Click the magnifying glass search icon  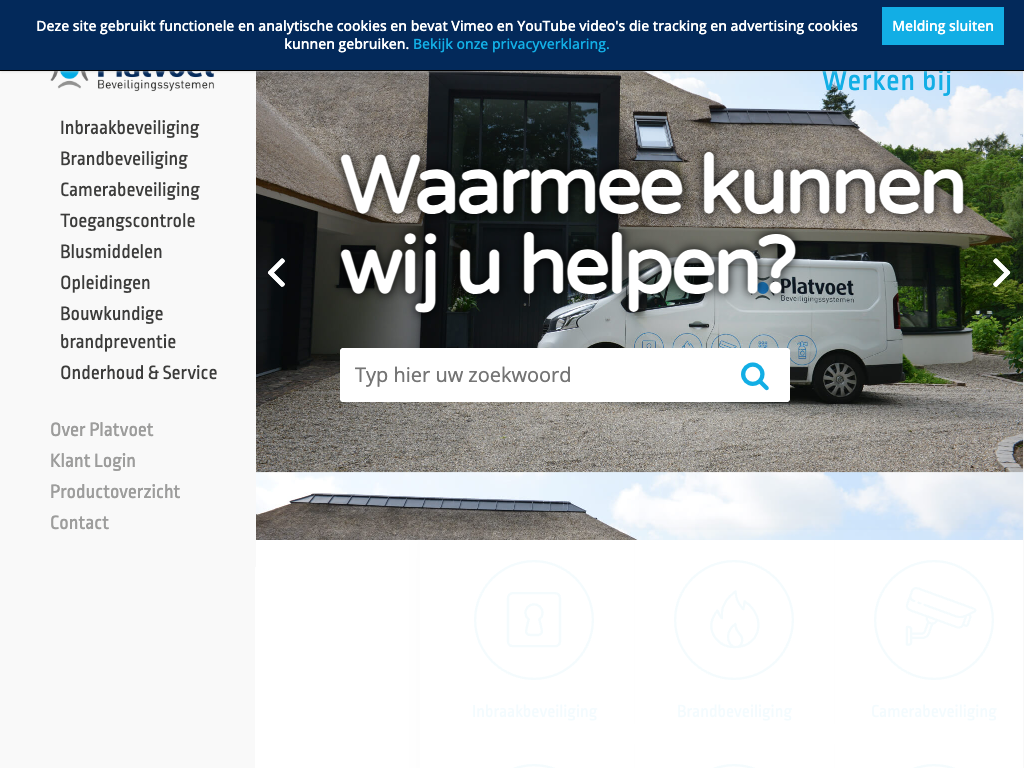point(755,376)
